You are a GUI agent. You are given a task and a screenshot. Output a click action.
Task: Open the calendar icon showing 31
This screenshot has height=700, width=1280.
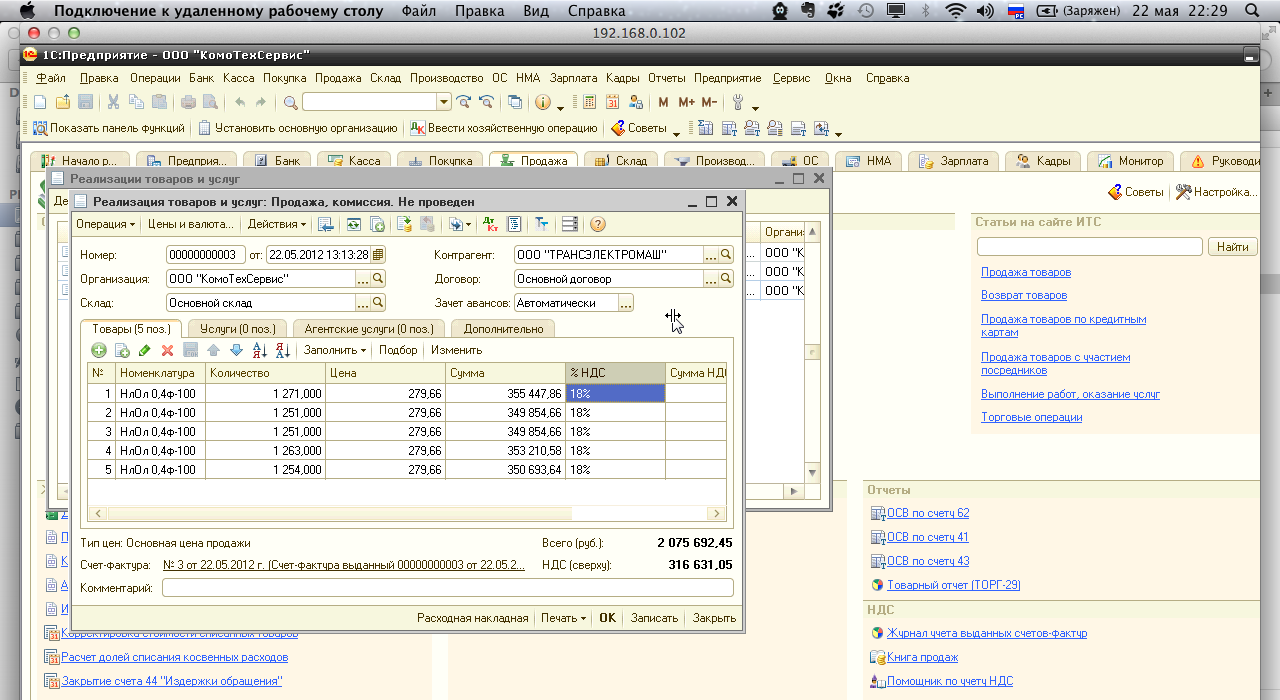[612, 102]
